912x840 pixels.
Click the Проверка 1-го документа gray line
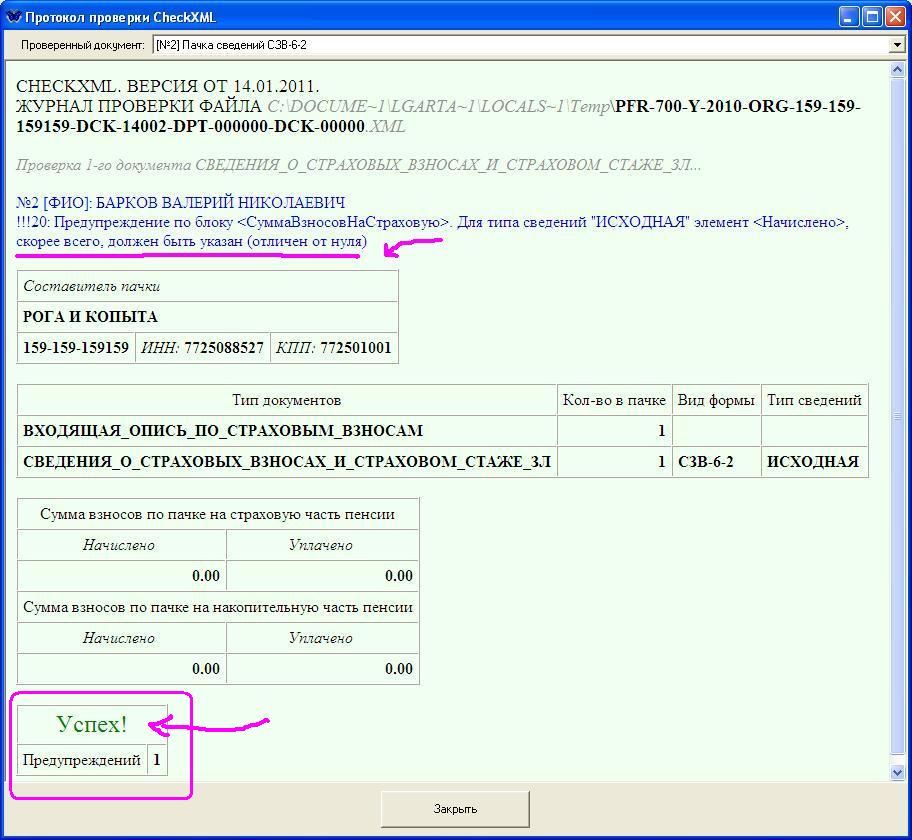(x=358, y=165)
